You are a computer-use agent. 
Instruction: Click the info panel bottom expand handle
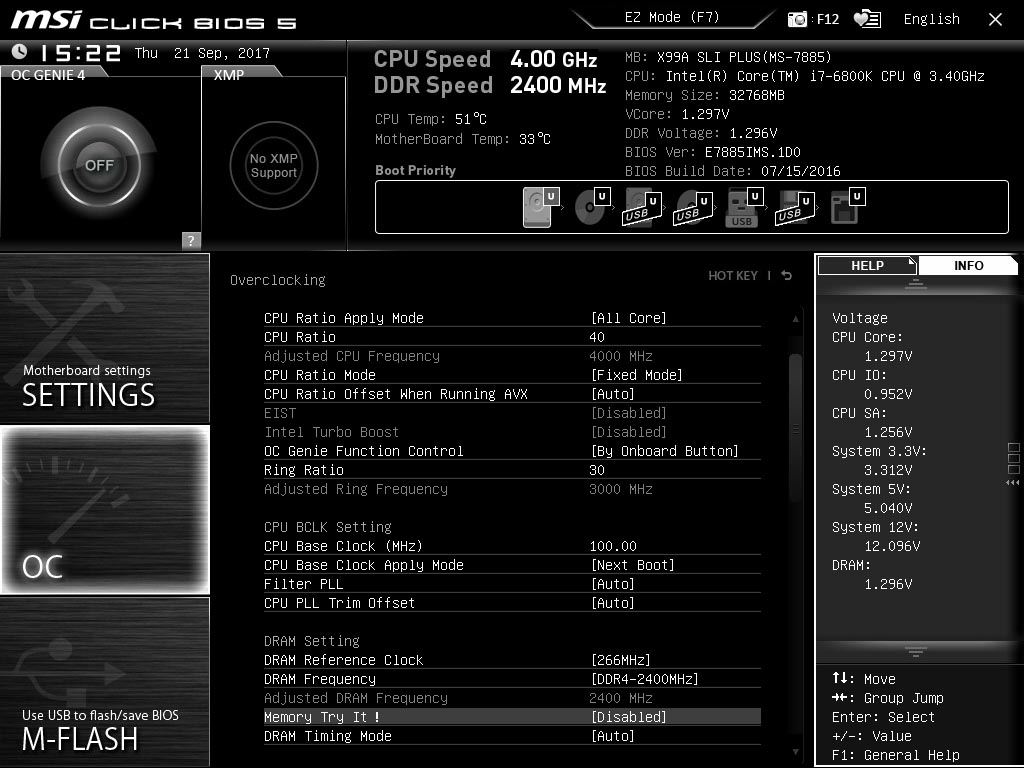pyautogui.click(x=915, y=652)
